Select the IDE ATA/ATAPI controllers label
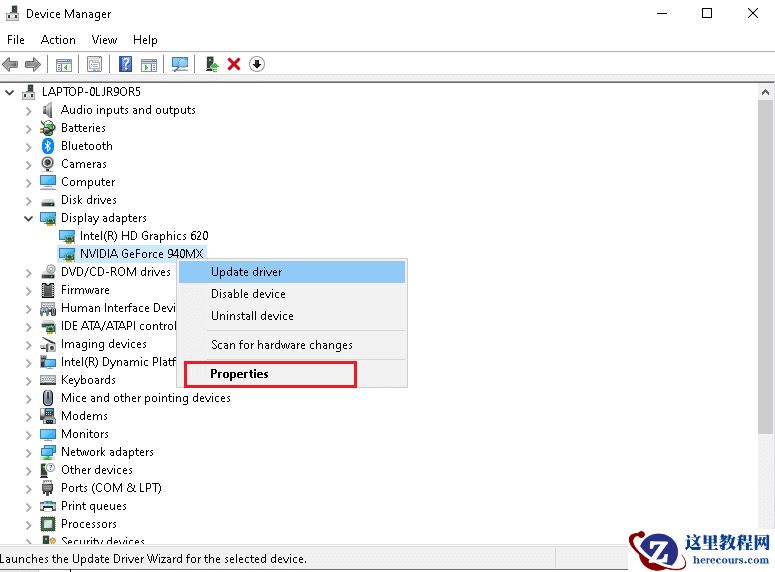The height and width of the screenshot is (572, 775). pyautogui.click(x=119, y=326)
